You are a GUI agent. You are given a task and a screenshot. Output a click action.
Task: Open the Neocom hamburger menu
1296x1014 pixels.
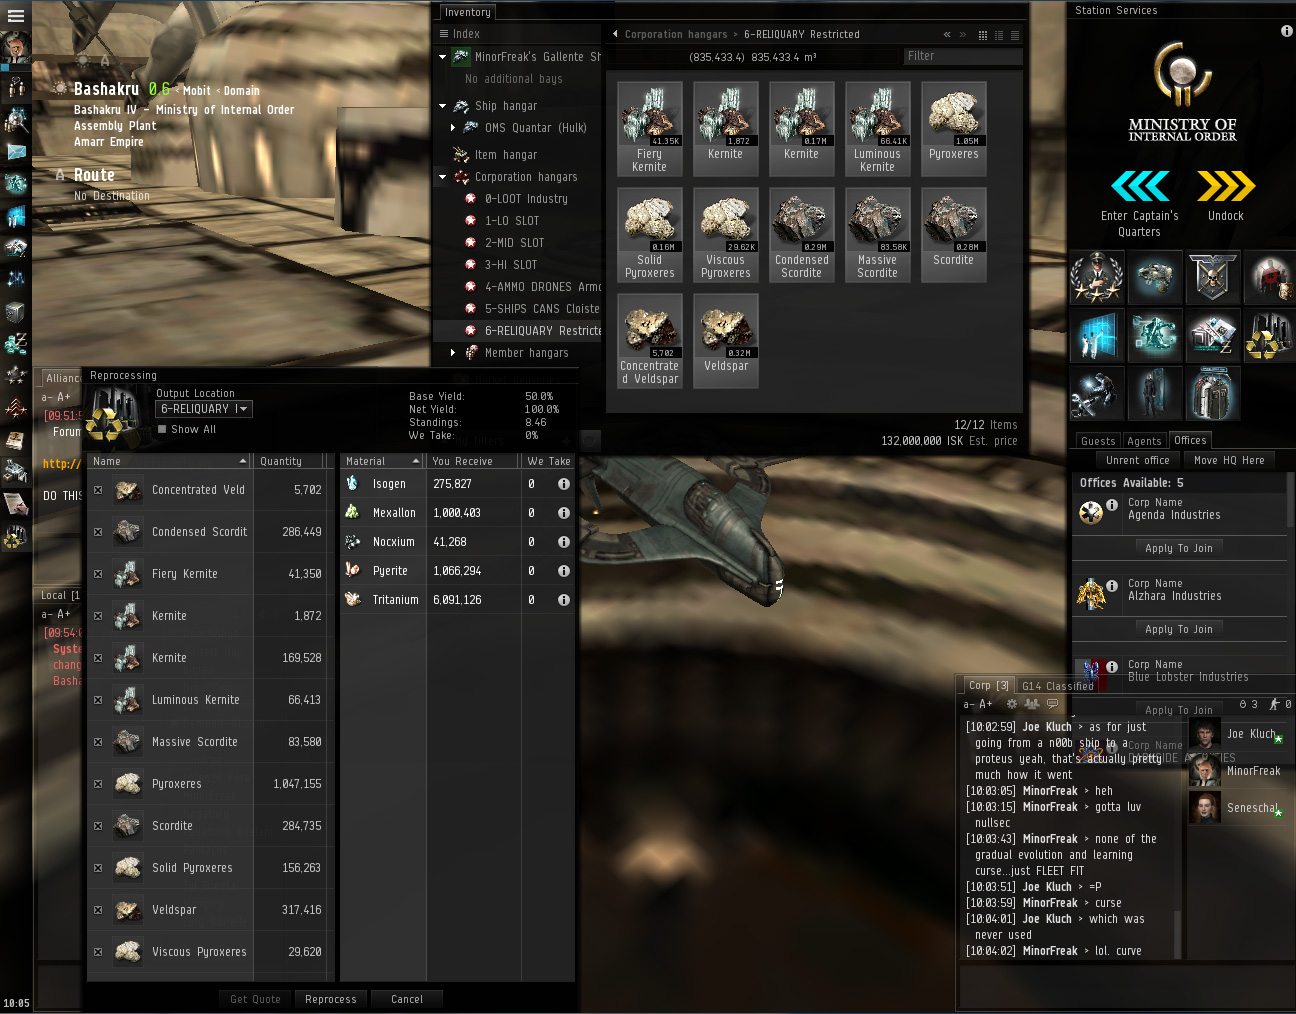tap(15, 15)
